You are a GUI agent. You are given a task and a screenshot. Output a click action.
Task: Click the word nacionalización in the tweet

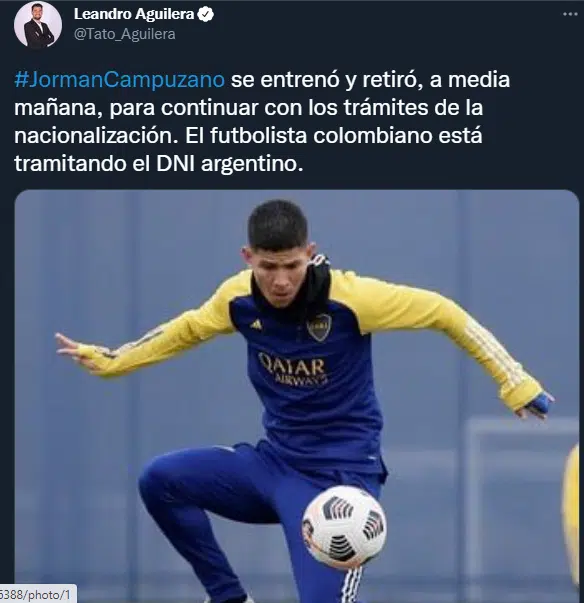coord(96,135)
